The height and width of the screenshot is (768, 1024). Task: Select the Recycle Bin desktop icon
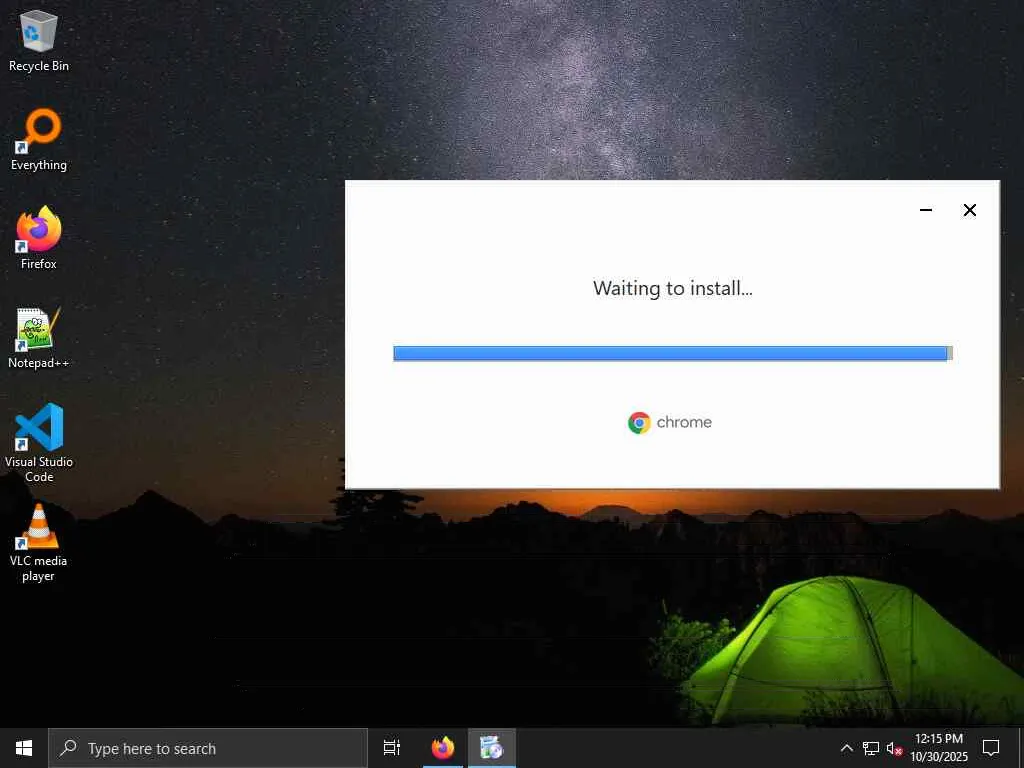(39, 41)
